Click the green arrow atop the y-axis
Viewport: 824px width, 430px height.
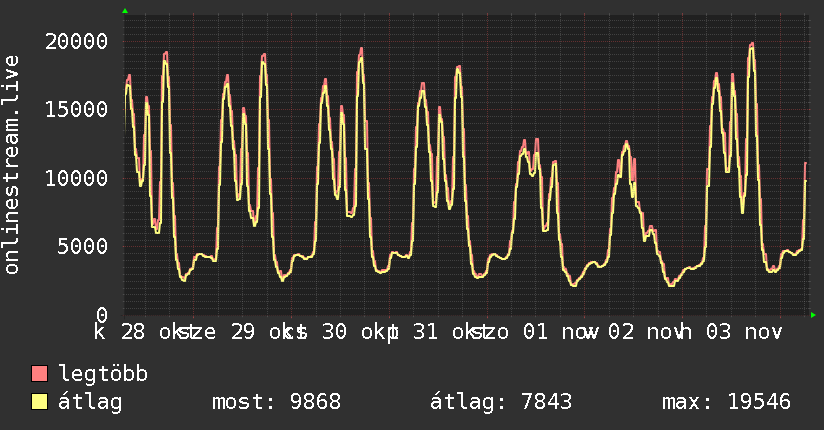click(125, 11)
